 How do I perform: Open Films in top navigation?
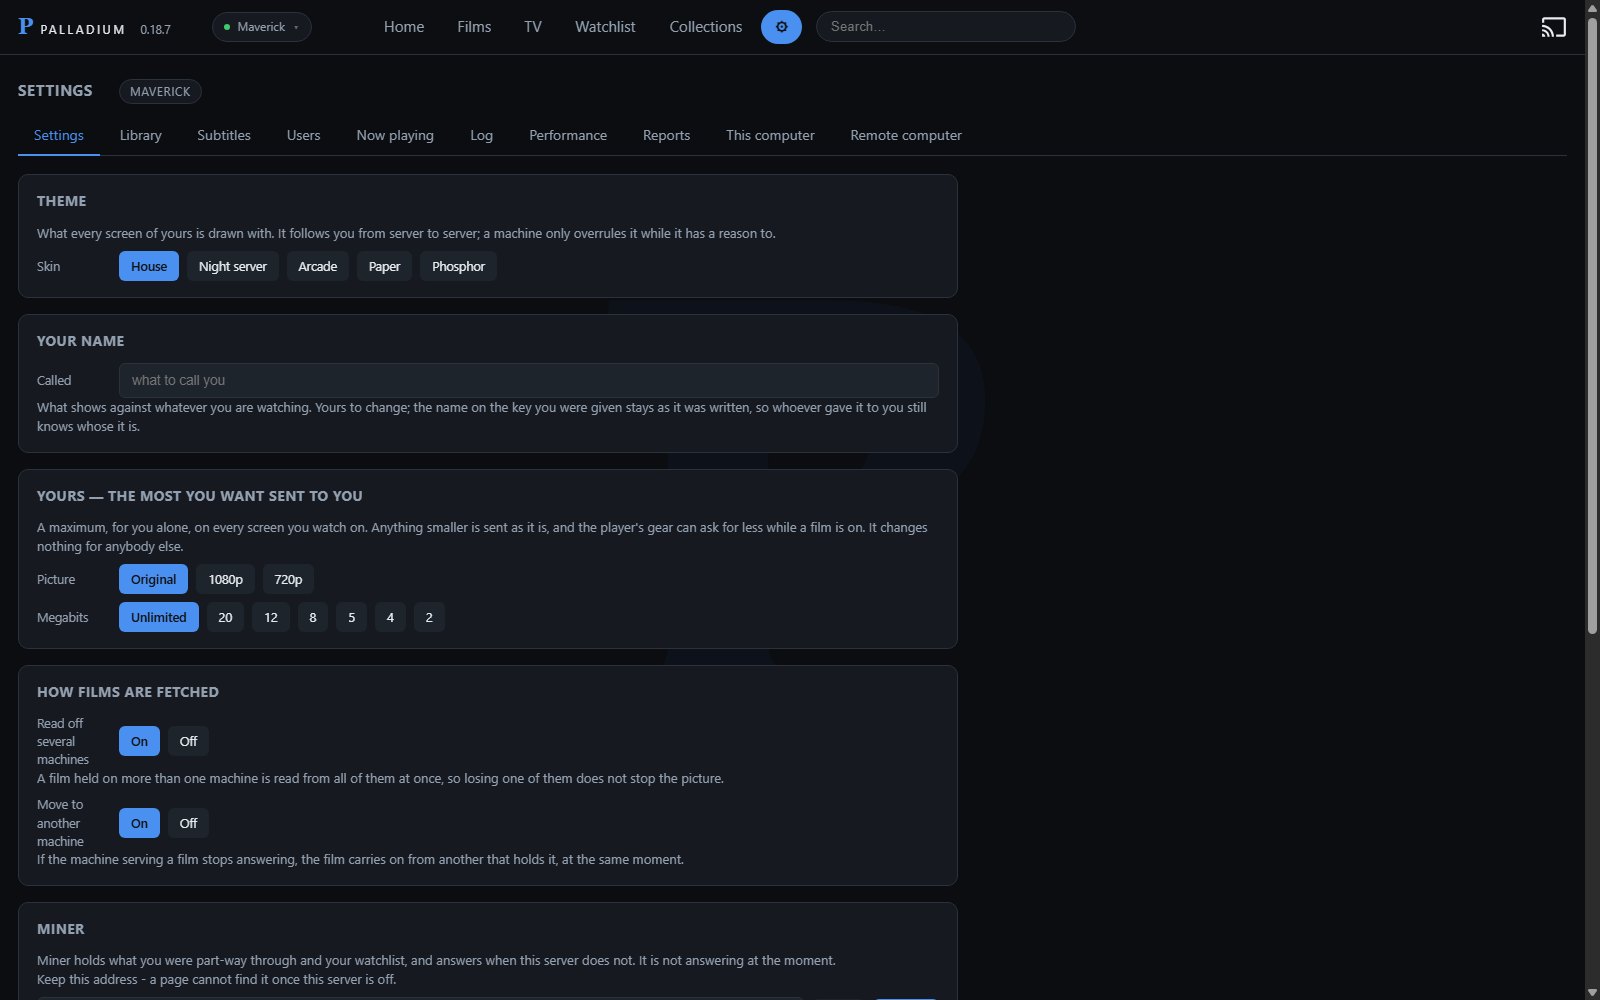[x=474, y=27]
